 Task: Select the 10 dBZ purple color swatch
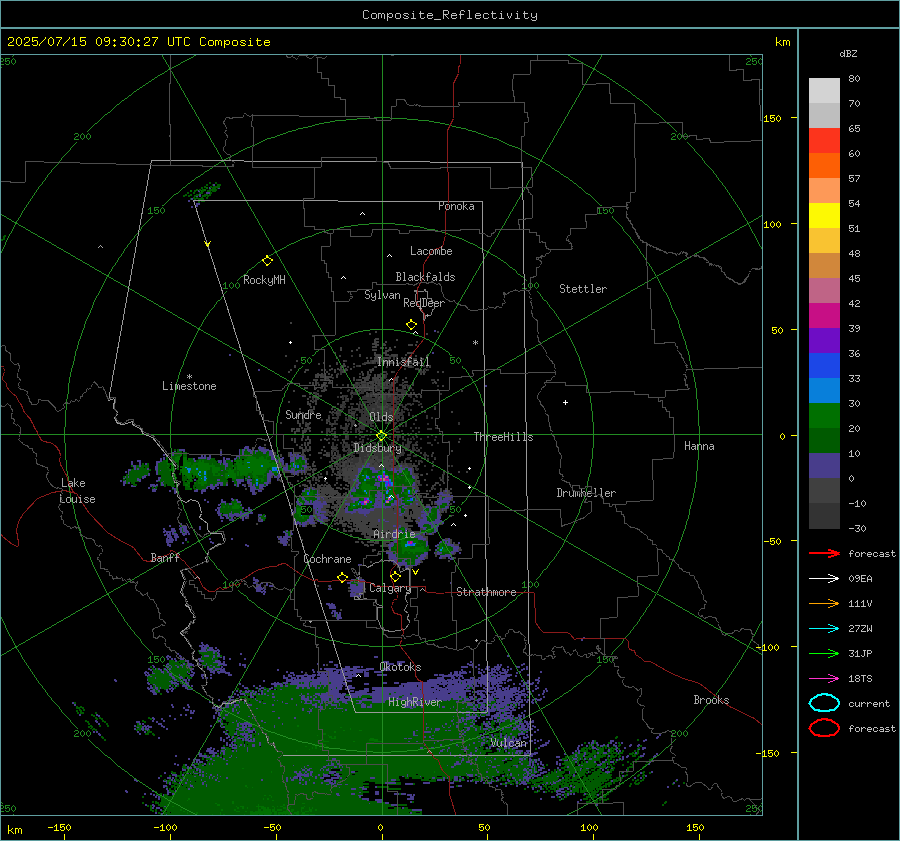point(824,465)
